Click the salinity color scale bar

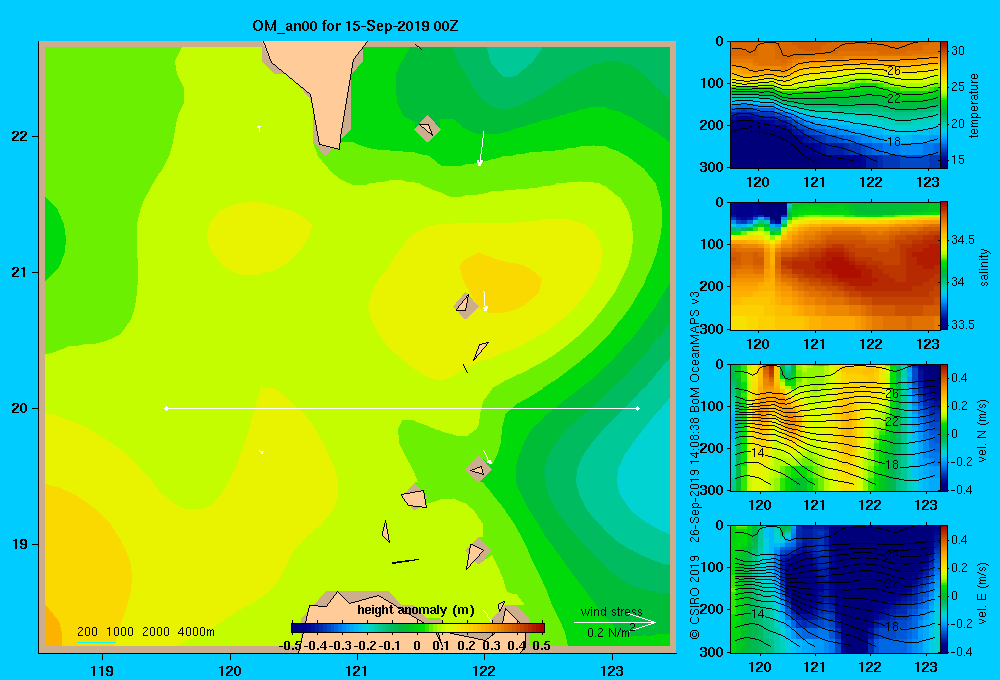944,266
